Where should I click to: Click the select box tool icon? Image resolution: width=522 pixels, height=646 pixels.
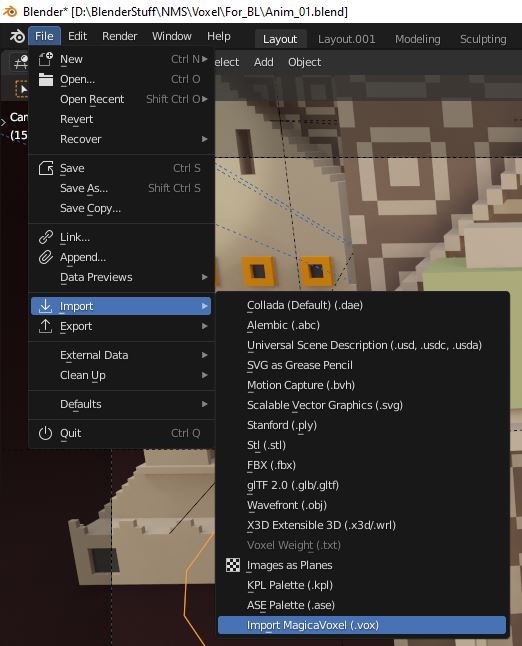[21, 88]
